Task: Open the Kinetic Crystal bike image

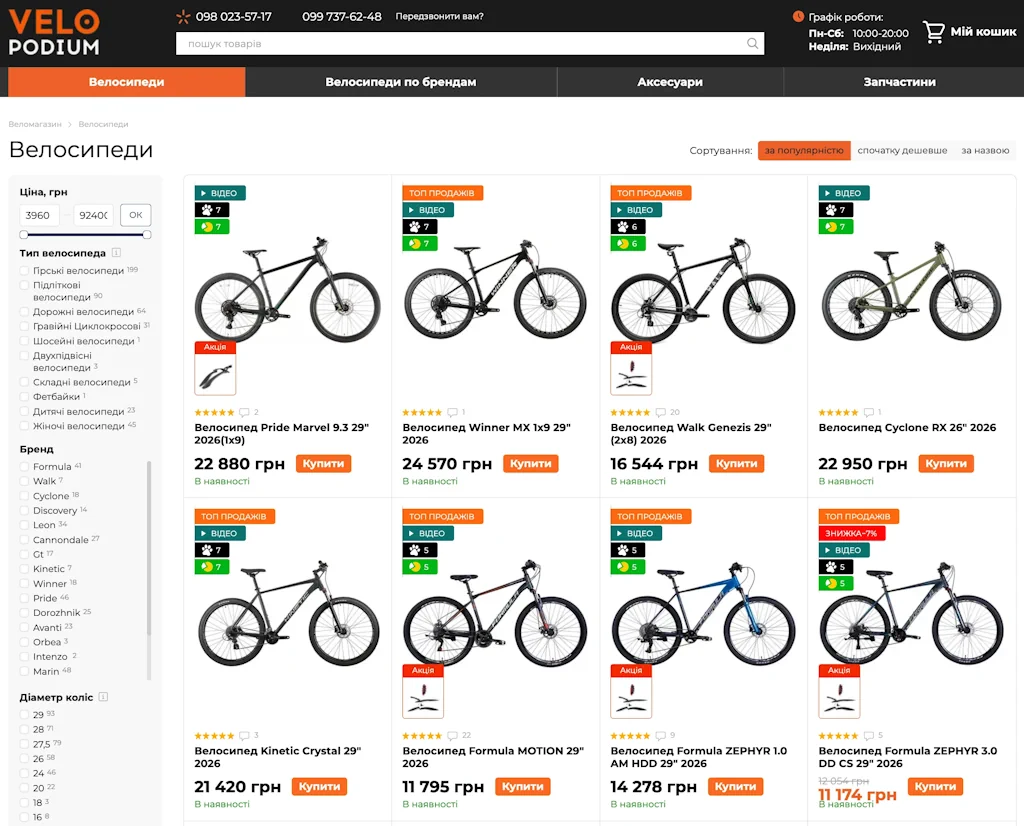Action: (x=288, y=614)
